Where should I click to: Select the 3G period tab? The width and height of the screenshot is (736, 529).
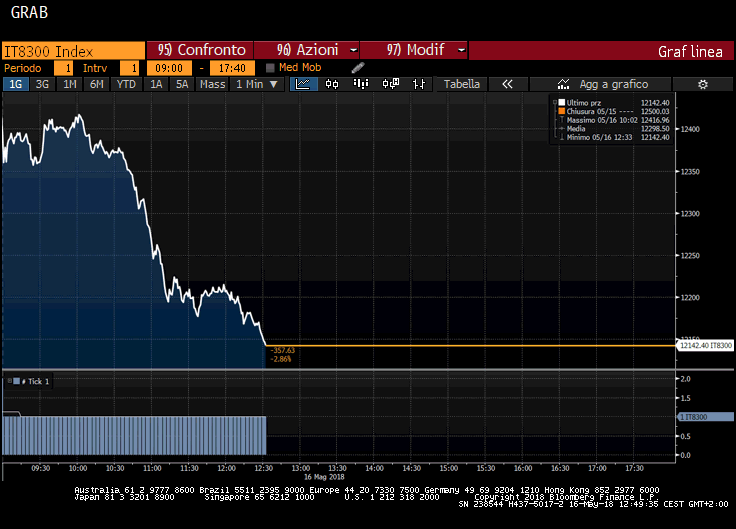[42, 84]
